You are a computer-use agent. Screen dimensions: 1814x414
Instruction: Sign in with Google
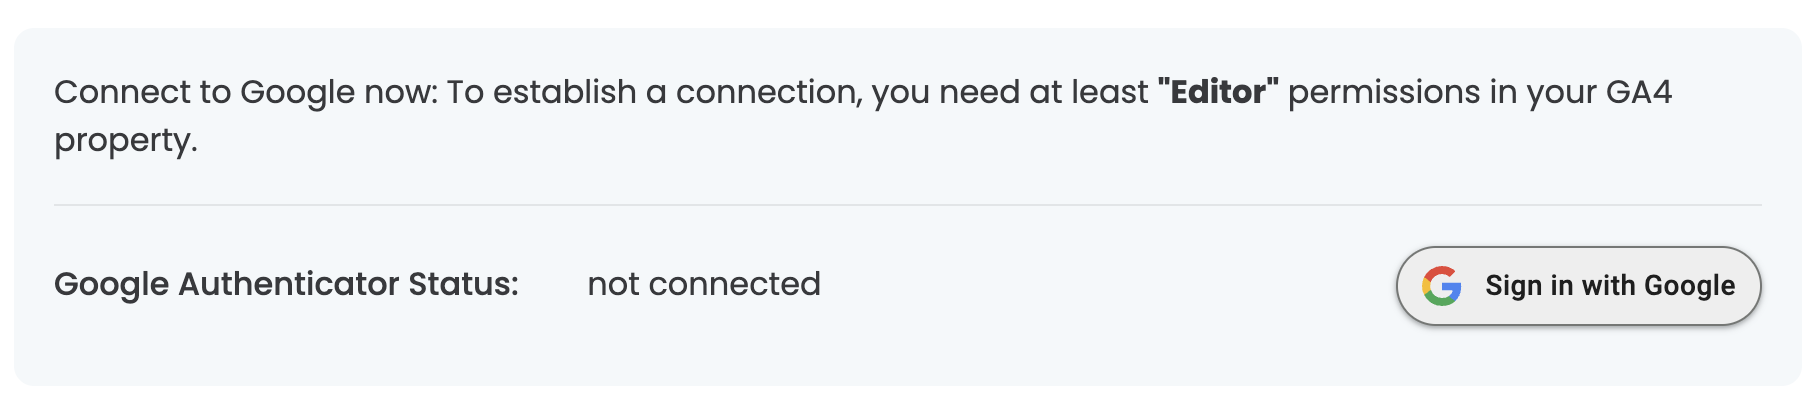1578,286
